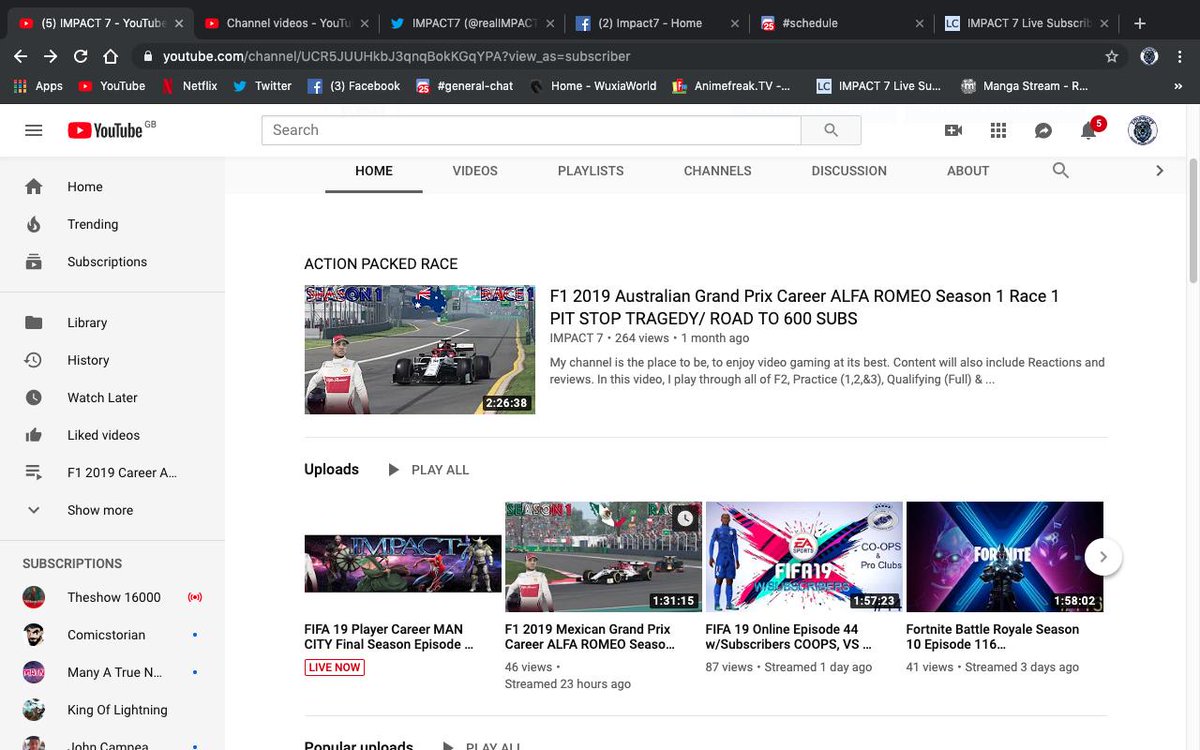Switch to the HOME channel tab
The height and width of the screenshot is (750, 1200).
click(x=374, y=171)
